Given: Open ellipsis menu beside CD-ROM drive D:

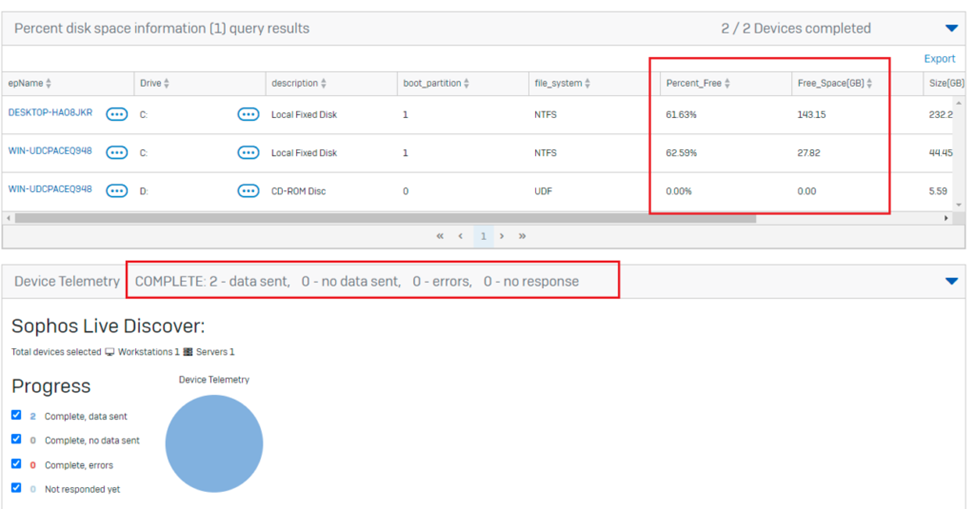Looking at the screenshot, I should point(248,191).
